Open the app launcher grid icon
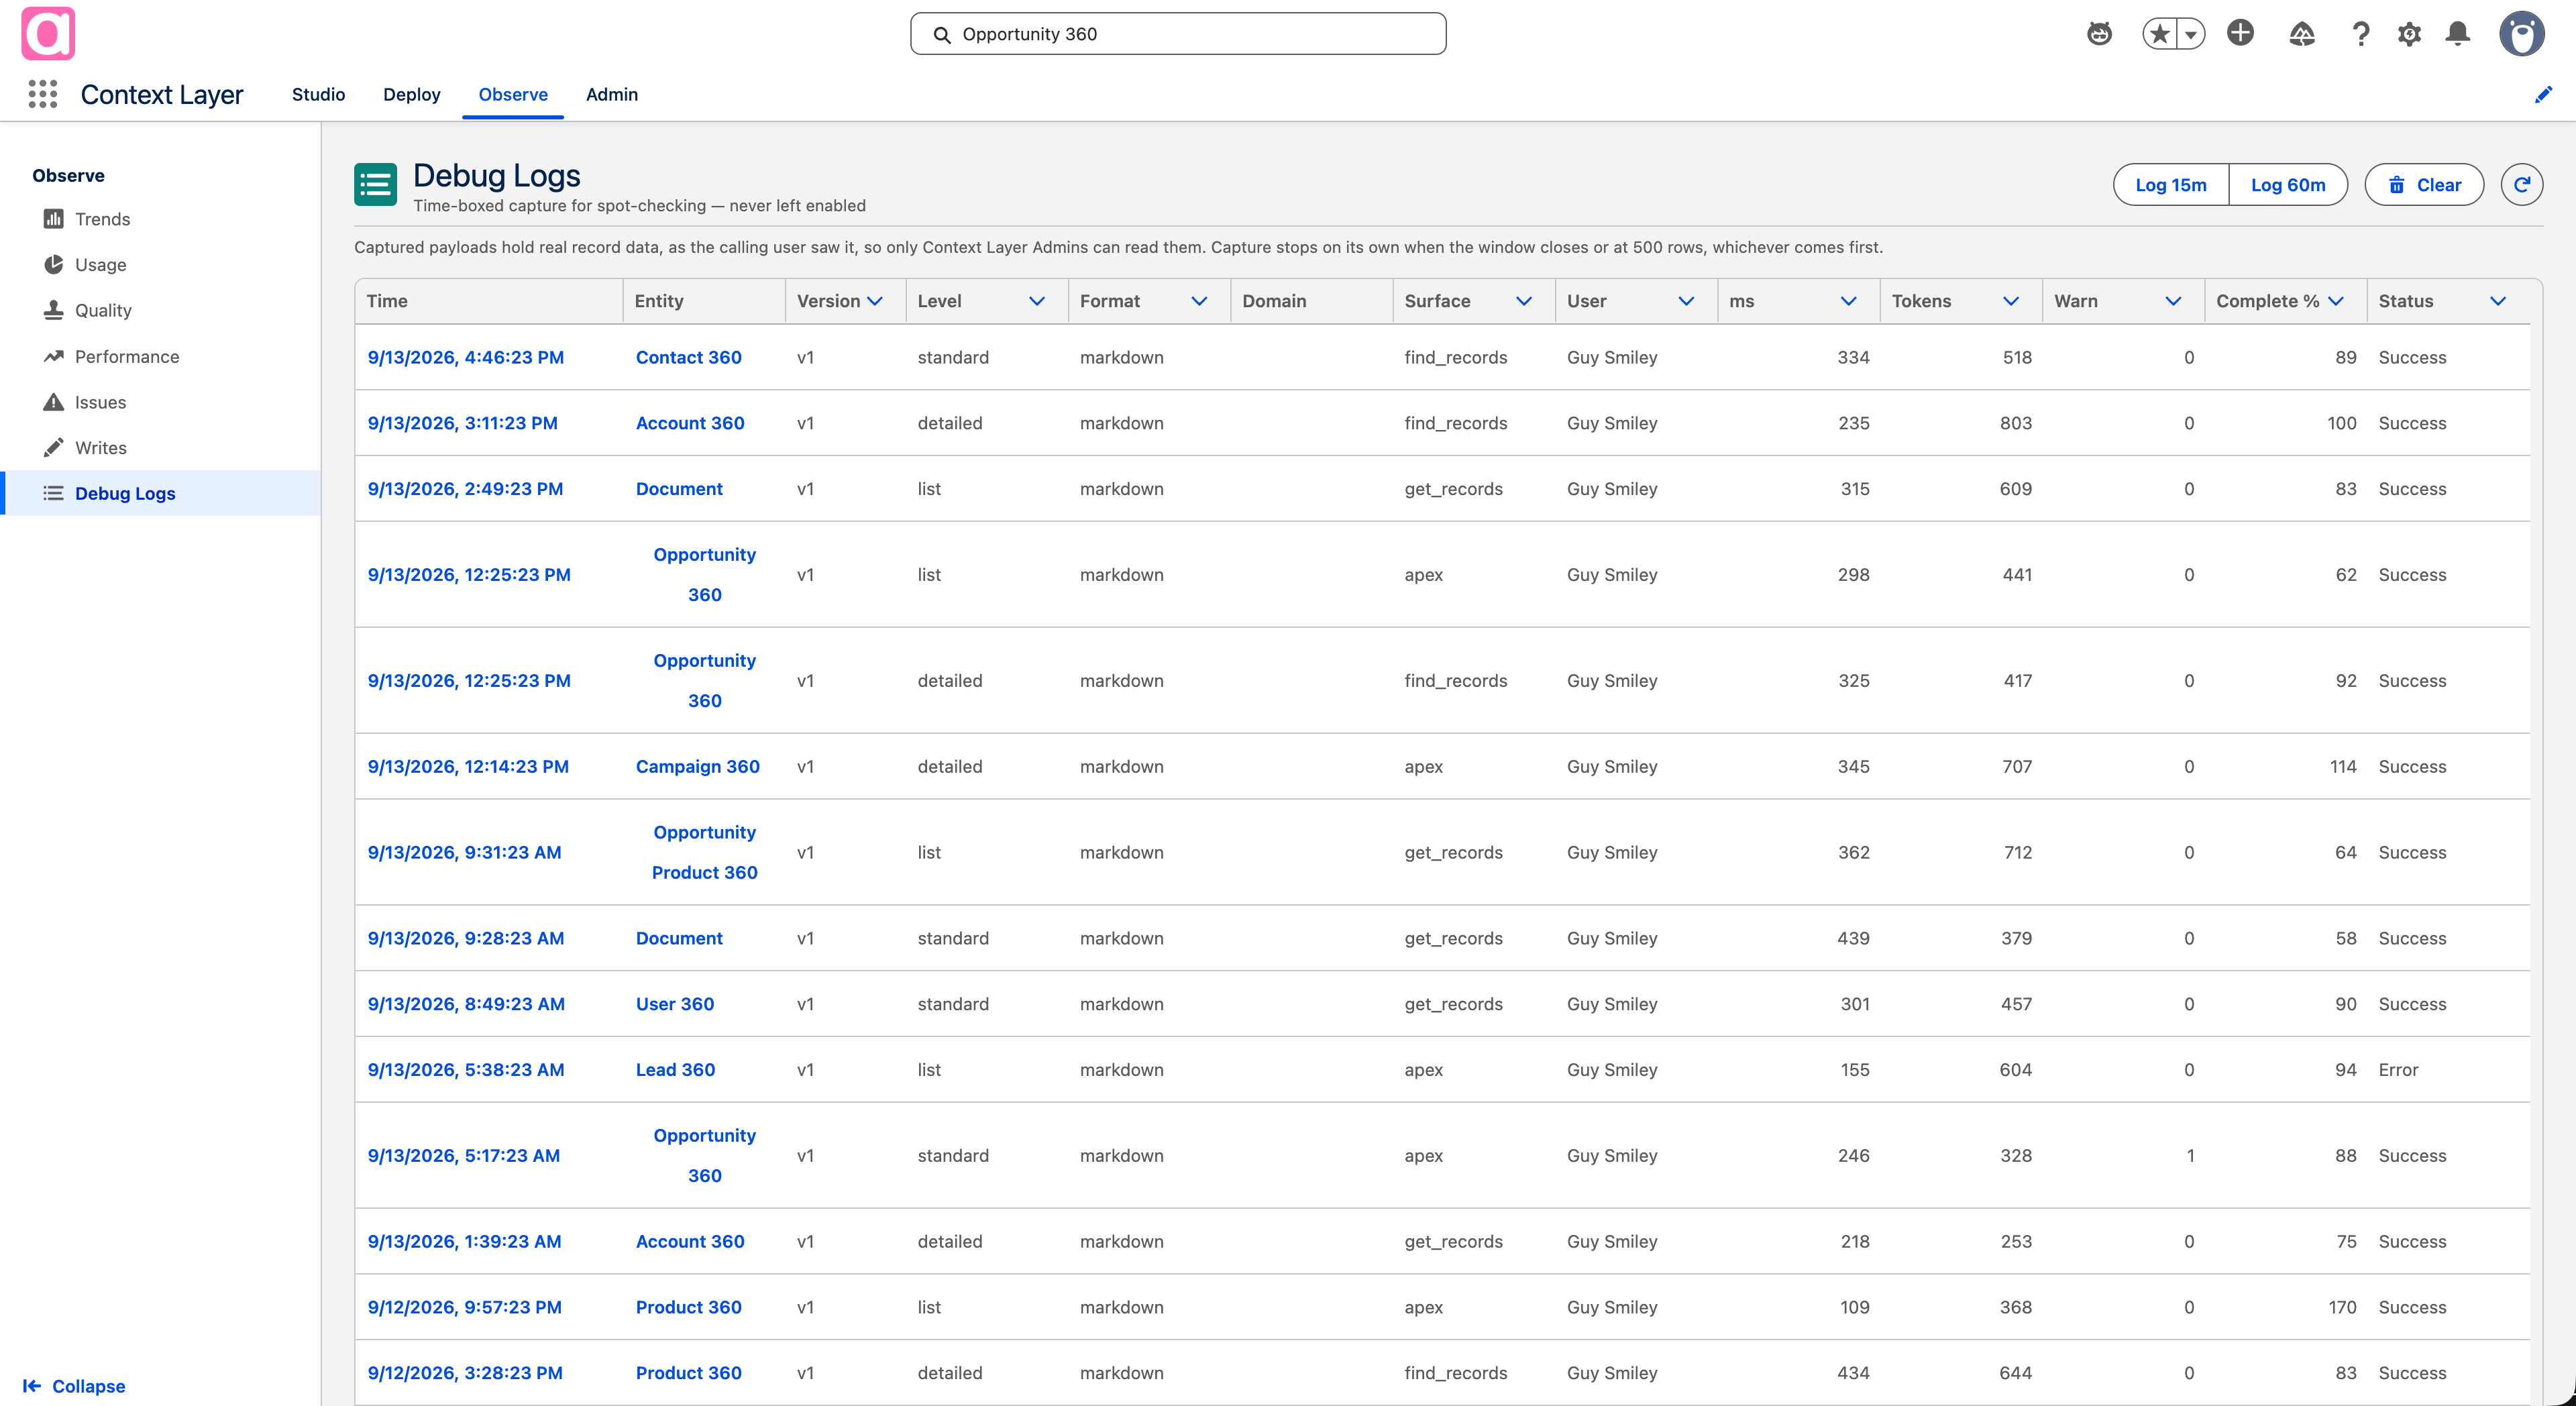 point(43,94)
